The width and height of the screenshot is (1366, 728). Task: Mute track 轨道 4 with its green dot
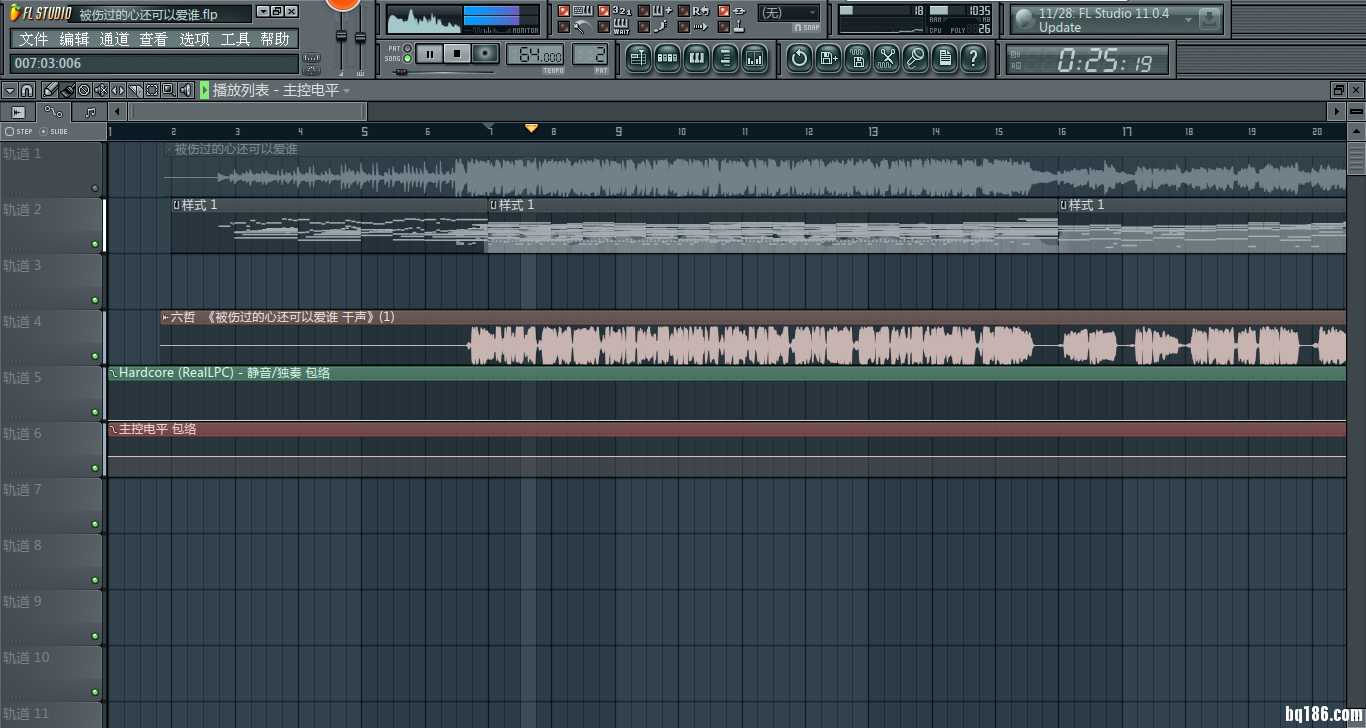tap(95, 356)
